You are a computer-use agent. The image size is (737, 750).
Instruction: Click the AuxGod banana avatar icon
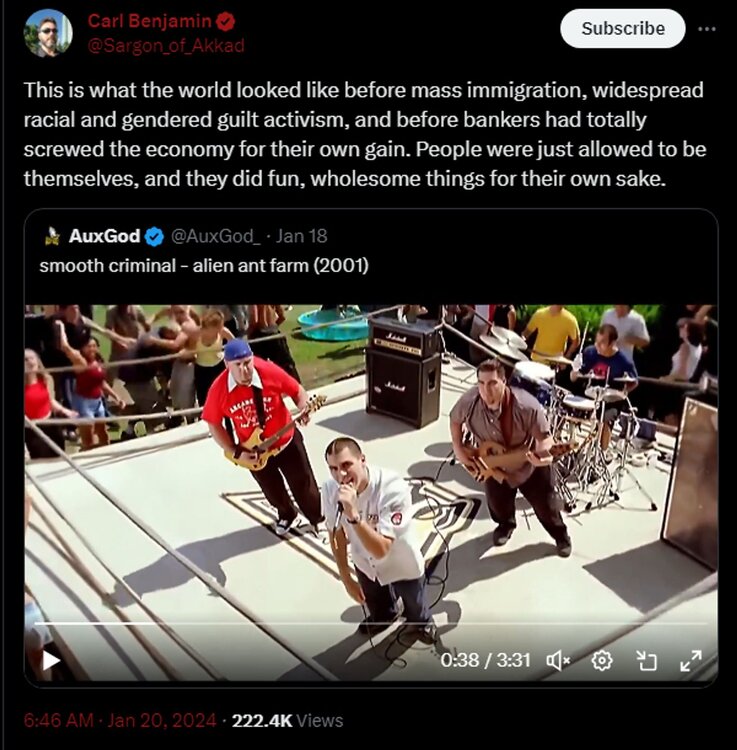(52, 237)
